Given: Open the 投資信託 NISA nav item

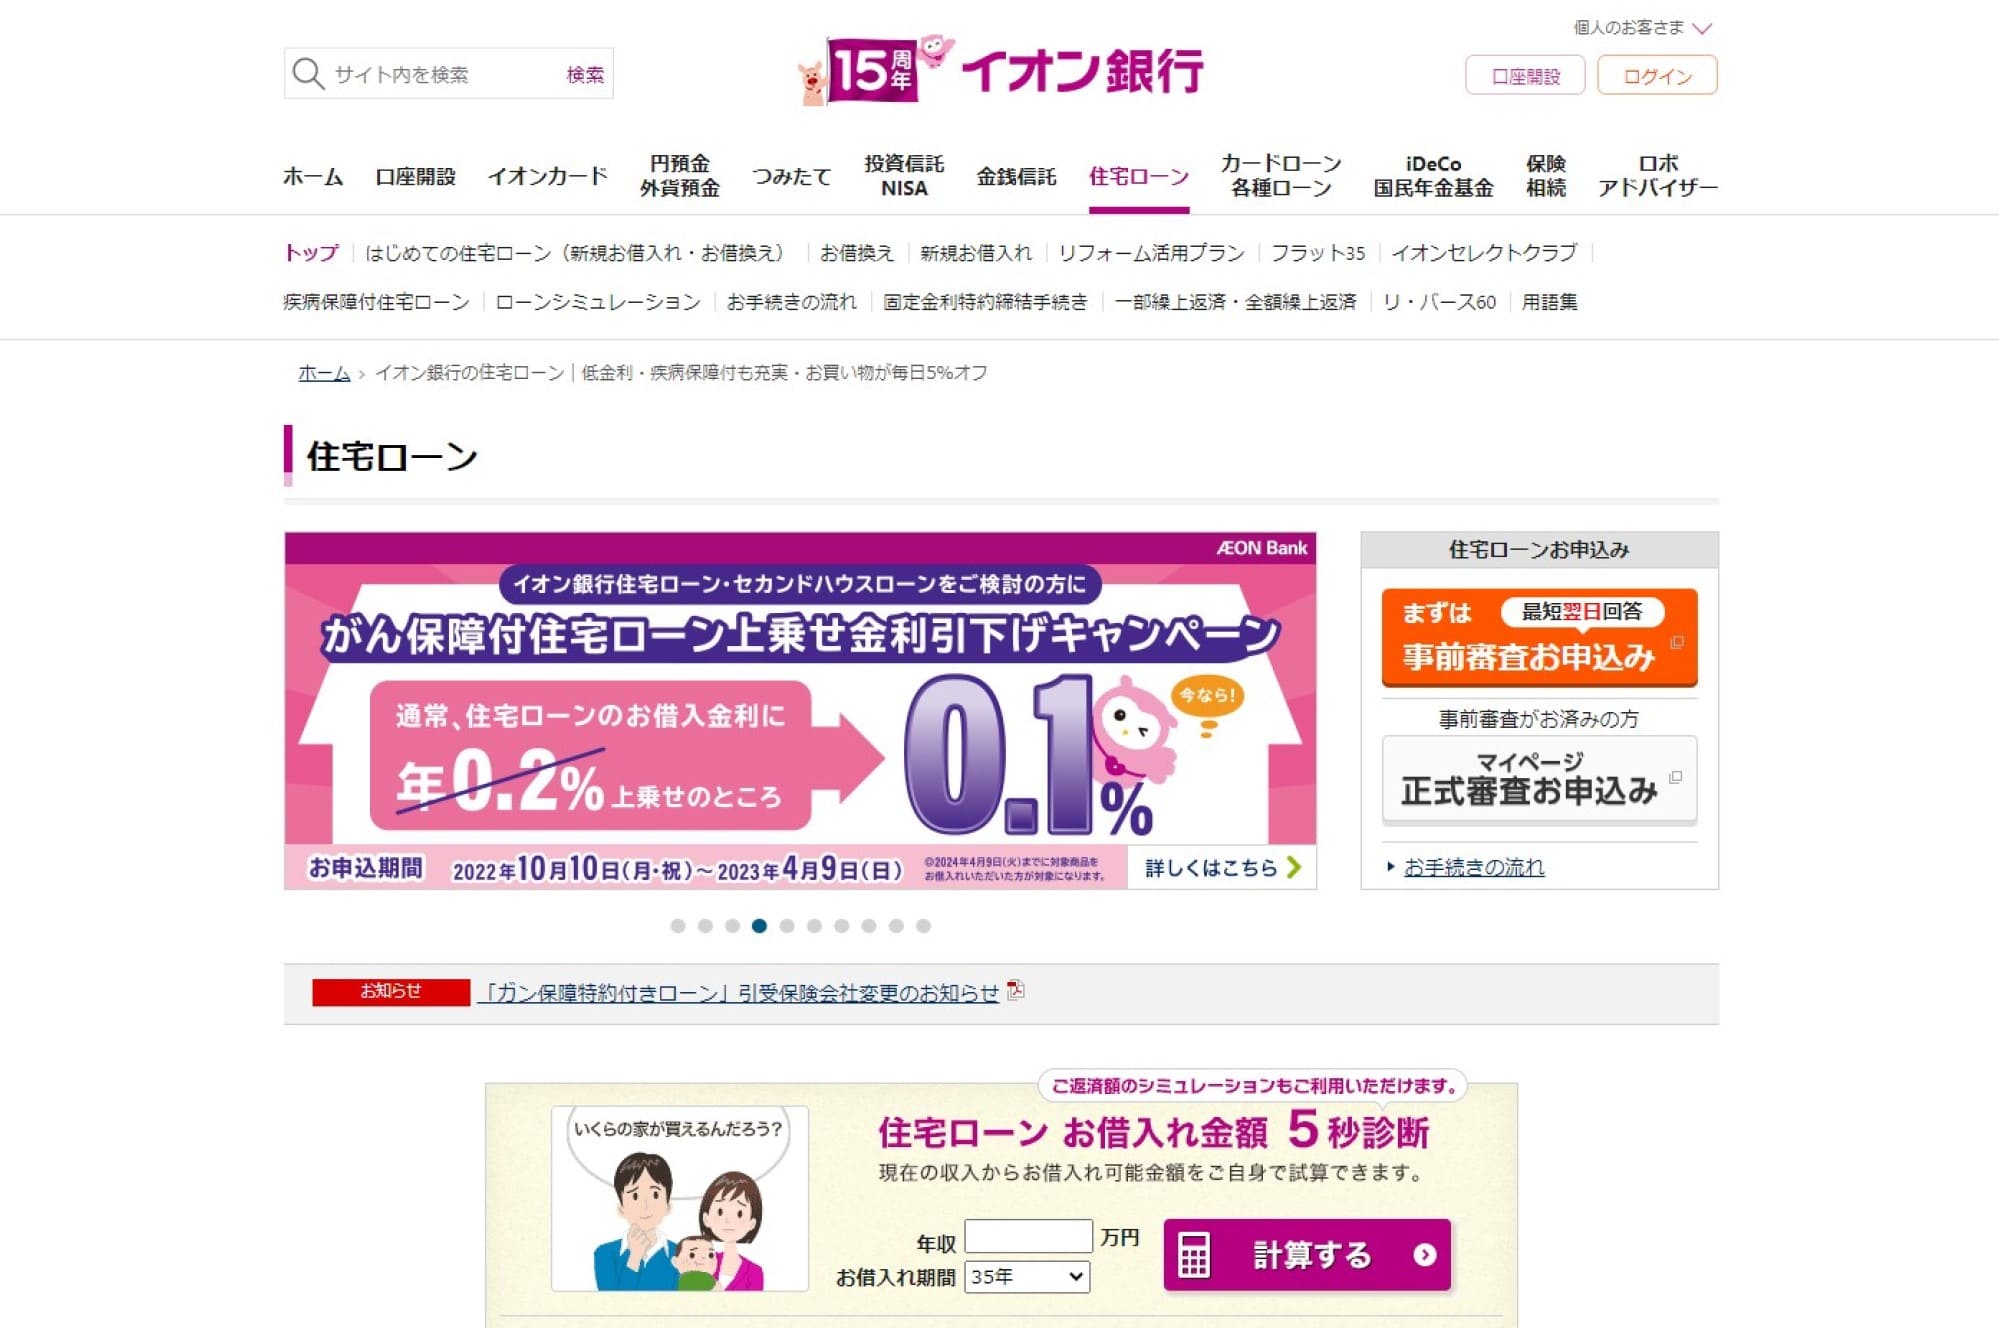Looking at the screenshot, I should click(904, 176).
